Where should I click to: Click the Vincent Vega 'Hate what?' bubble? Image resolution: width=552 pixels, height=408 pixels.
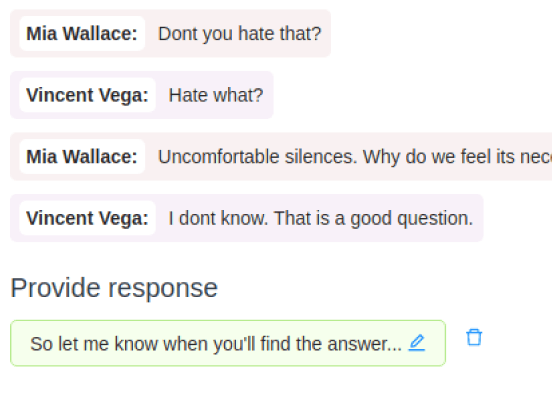(142, 95)
